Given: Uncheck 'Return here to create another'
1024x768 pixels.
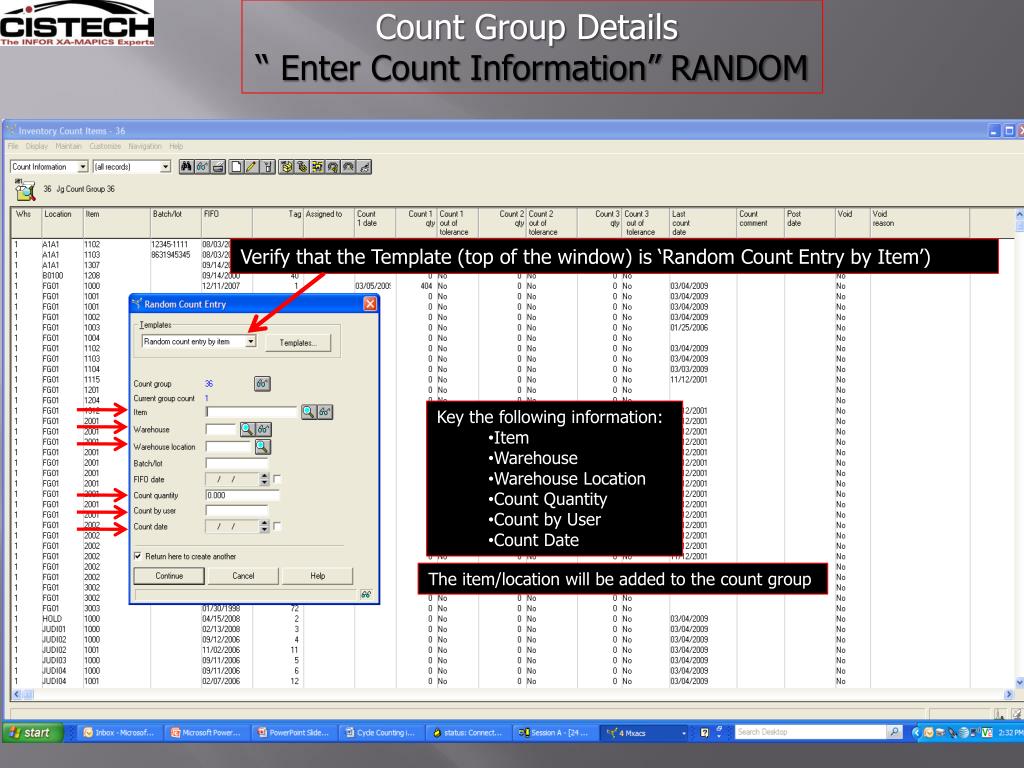Looking at the screenshot, I should pyautogui.click(x=138, y=556).
